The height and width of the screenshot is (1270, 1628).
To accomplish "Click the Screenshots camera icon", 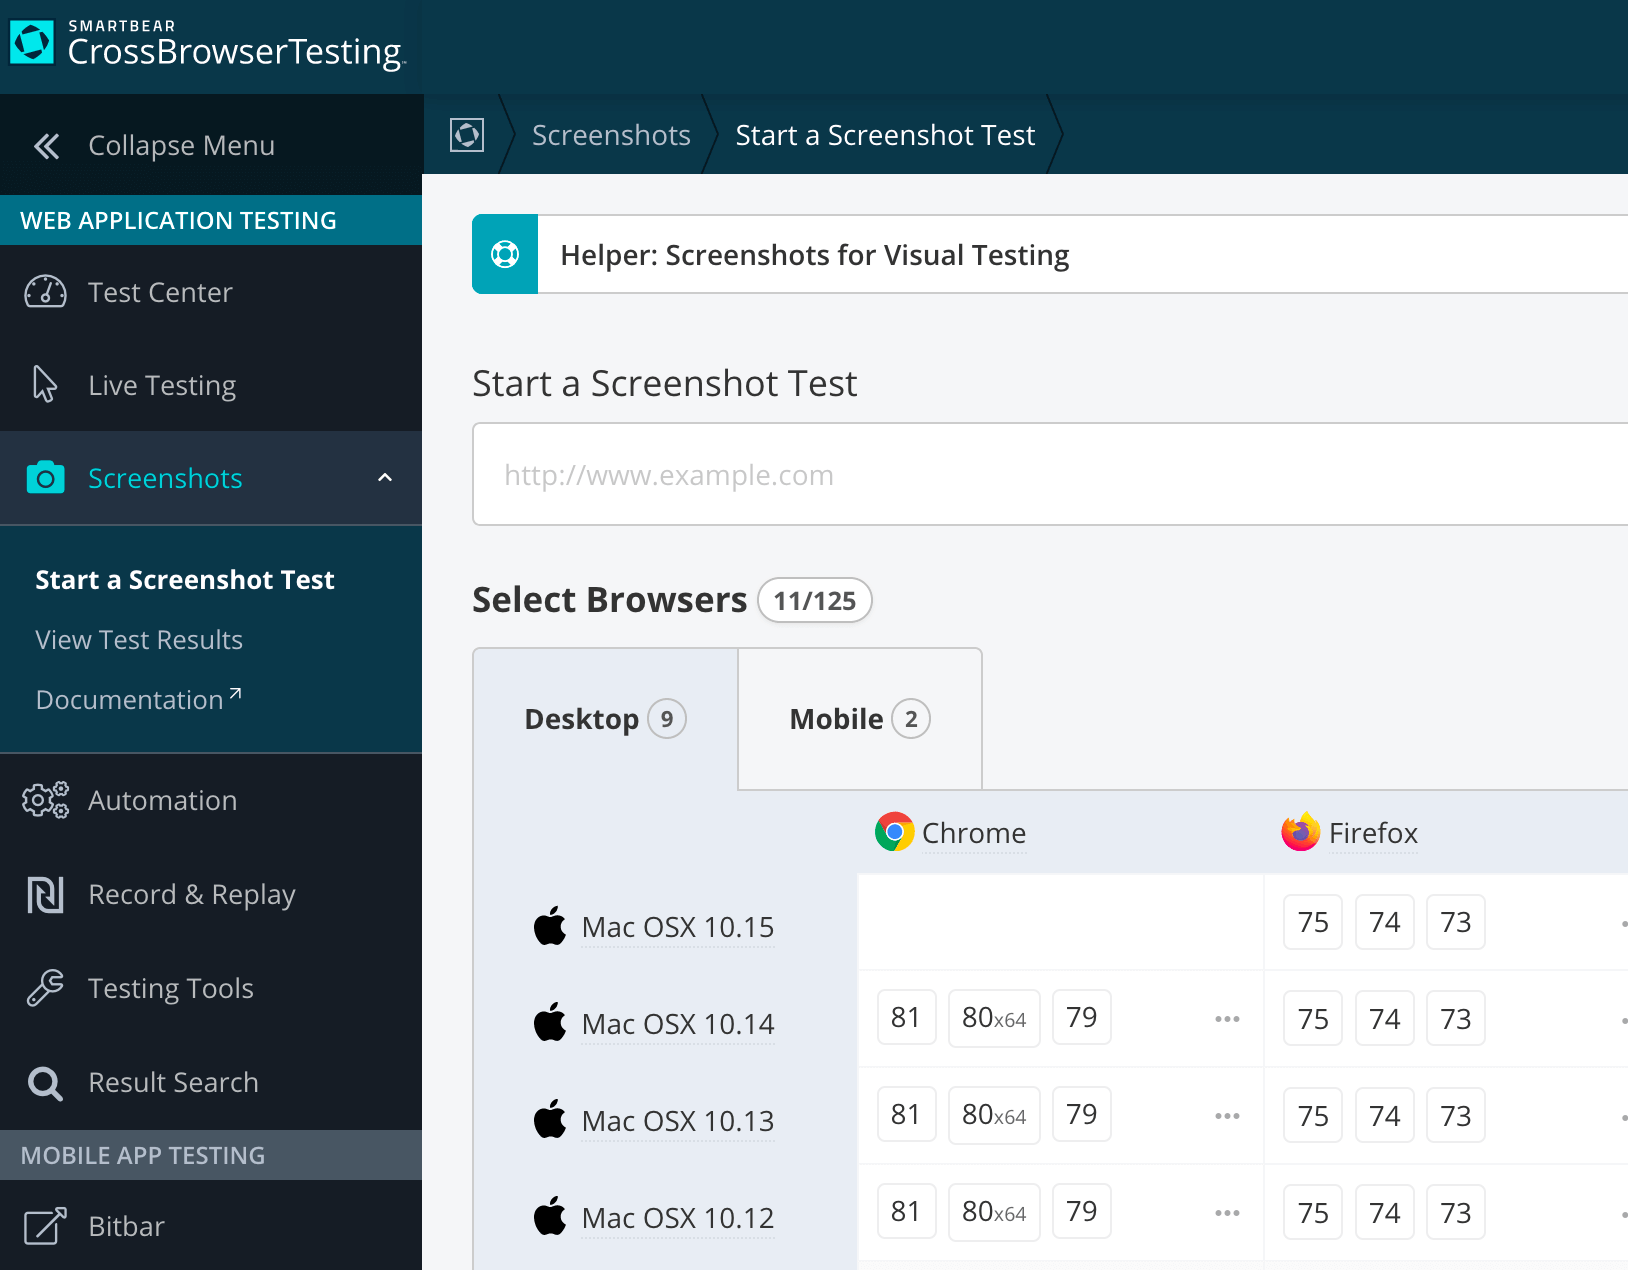I will [45, 478].
